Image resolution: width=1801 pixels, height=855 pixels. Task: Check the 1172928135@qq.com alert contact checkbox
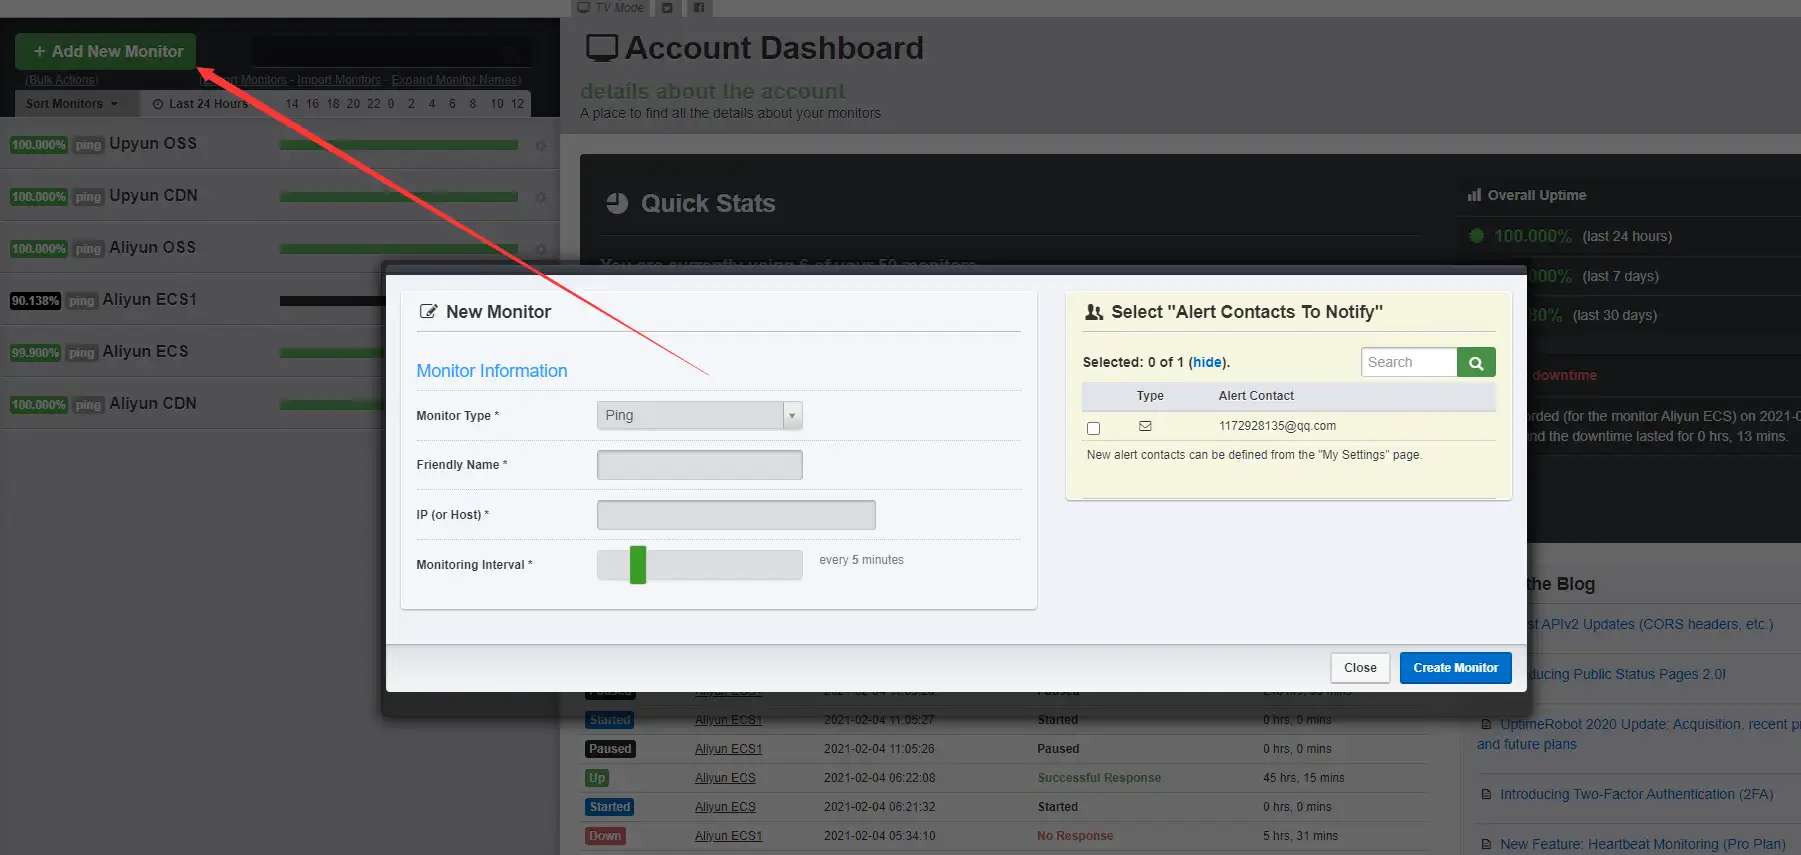(x=1093, y=428)
